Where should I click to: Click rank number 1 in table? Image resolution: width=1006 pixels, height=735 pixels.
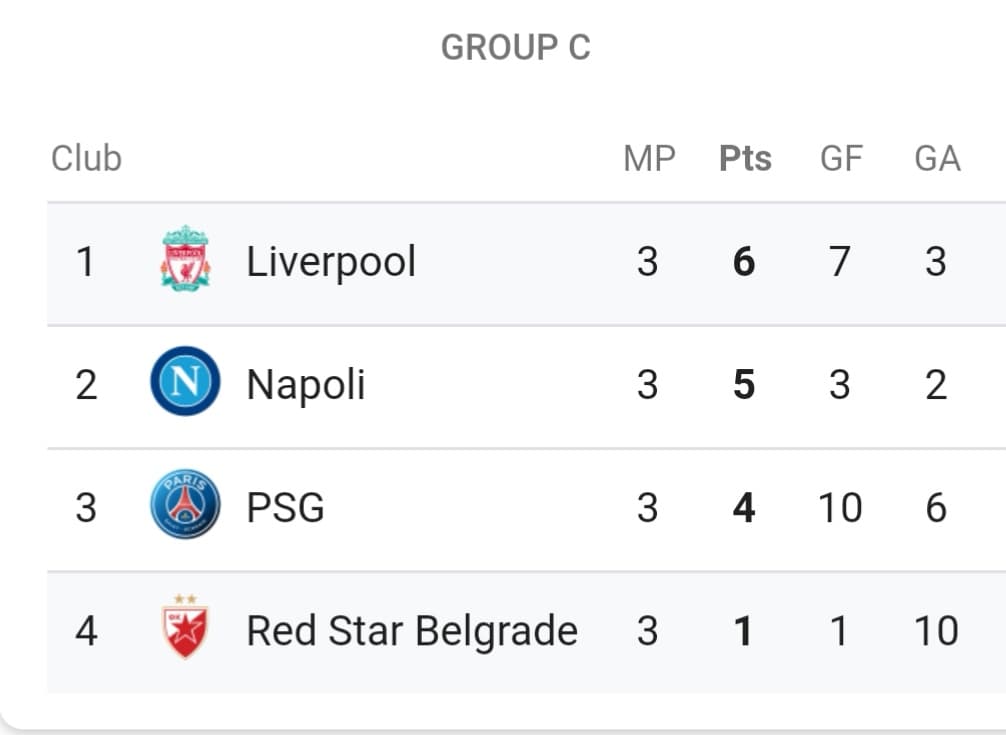[85, 262]
